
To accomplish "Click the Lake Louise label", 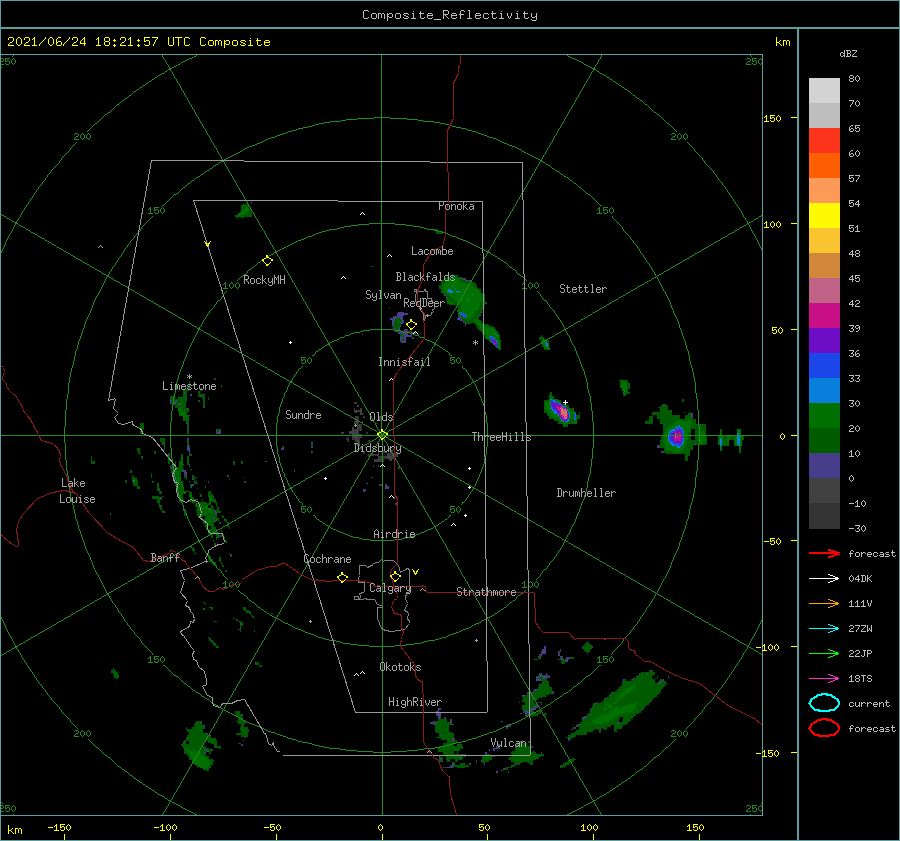I will click(x=77, y=491).
